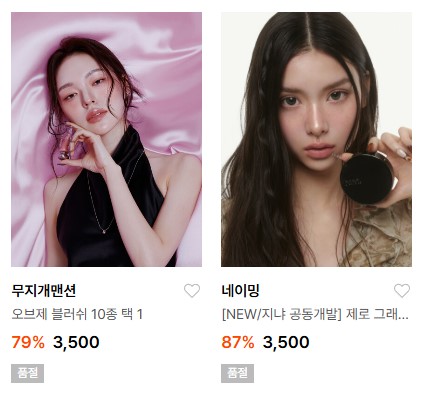This screenshot has height=412, width=422.
Task: Open product title 오브제 블러쉬 10종 택 1
Action: [77, 314]
